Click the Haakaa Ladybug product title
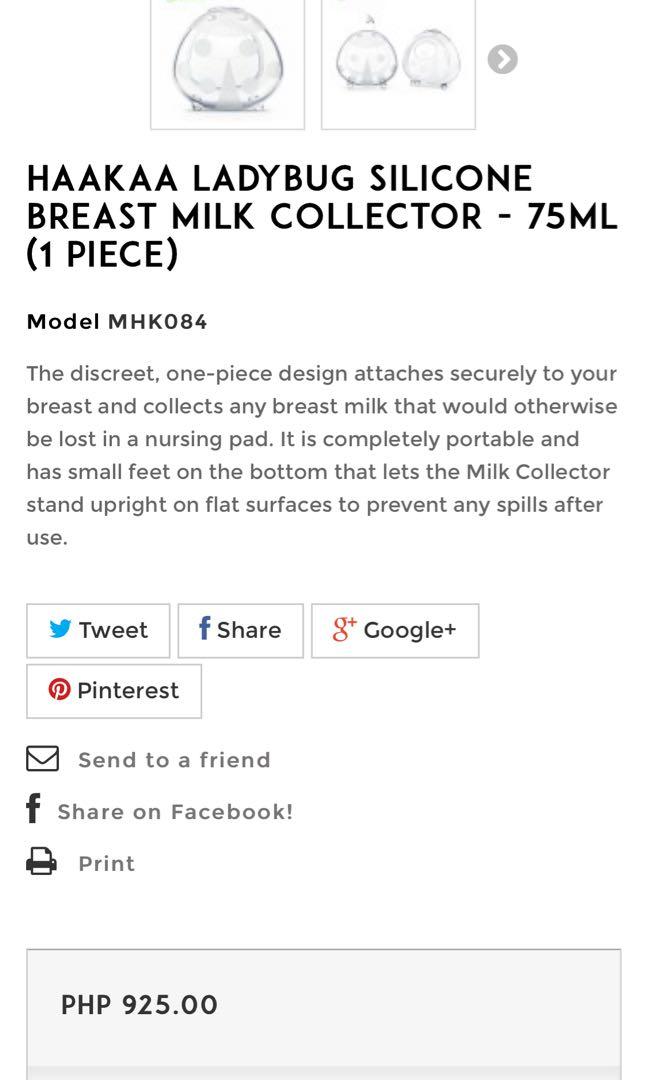The height and width of the screenshot is (1080, 648). pos(322,216)
